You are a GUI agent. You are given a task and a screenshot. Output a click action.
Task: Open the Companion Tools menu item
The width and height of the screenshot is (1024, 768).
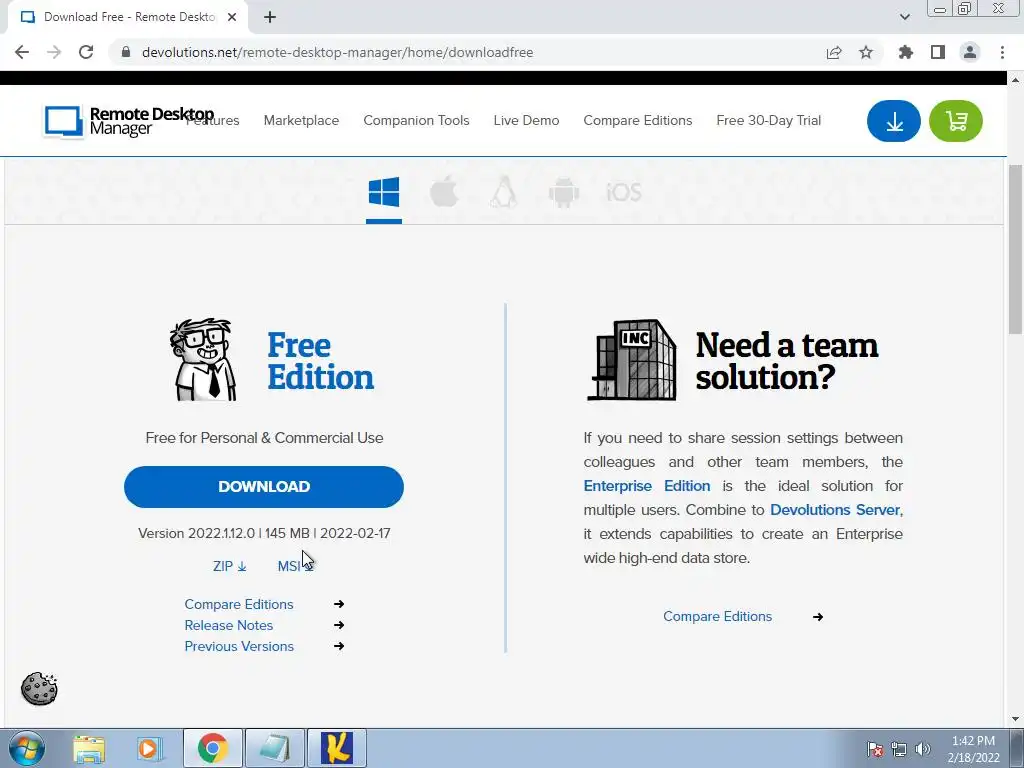coord(416,120)
